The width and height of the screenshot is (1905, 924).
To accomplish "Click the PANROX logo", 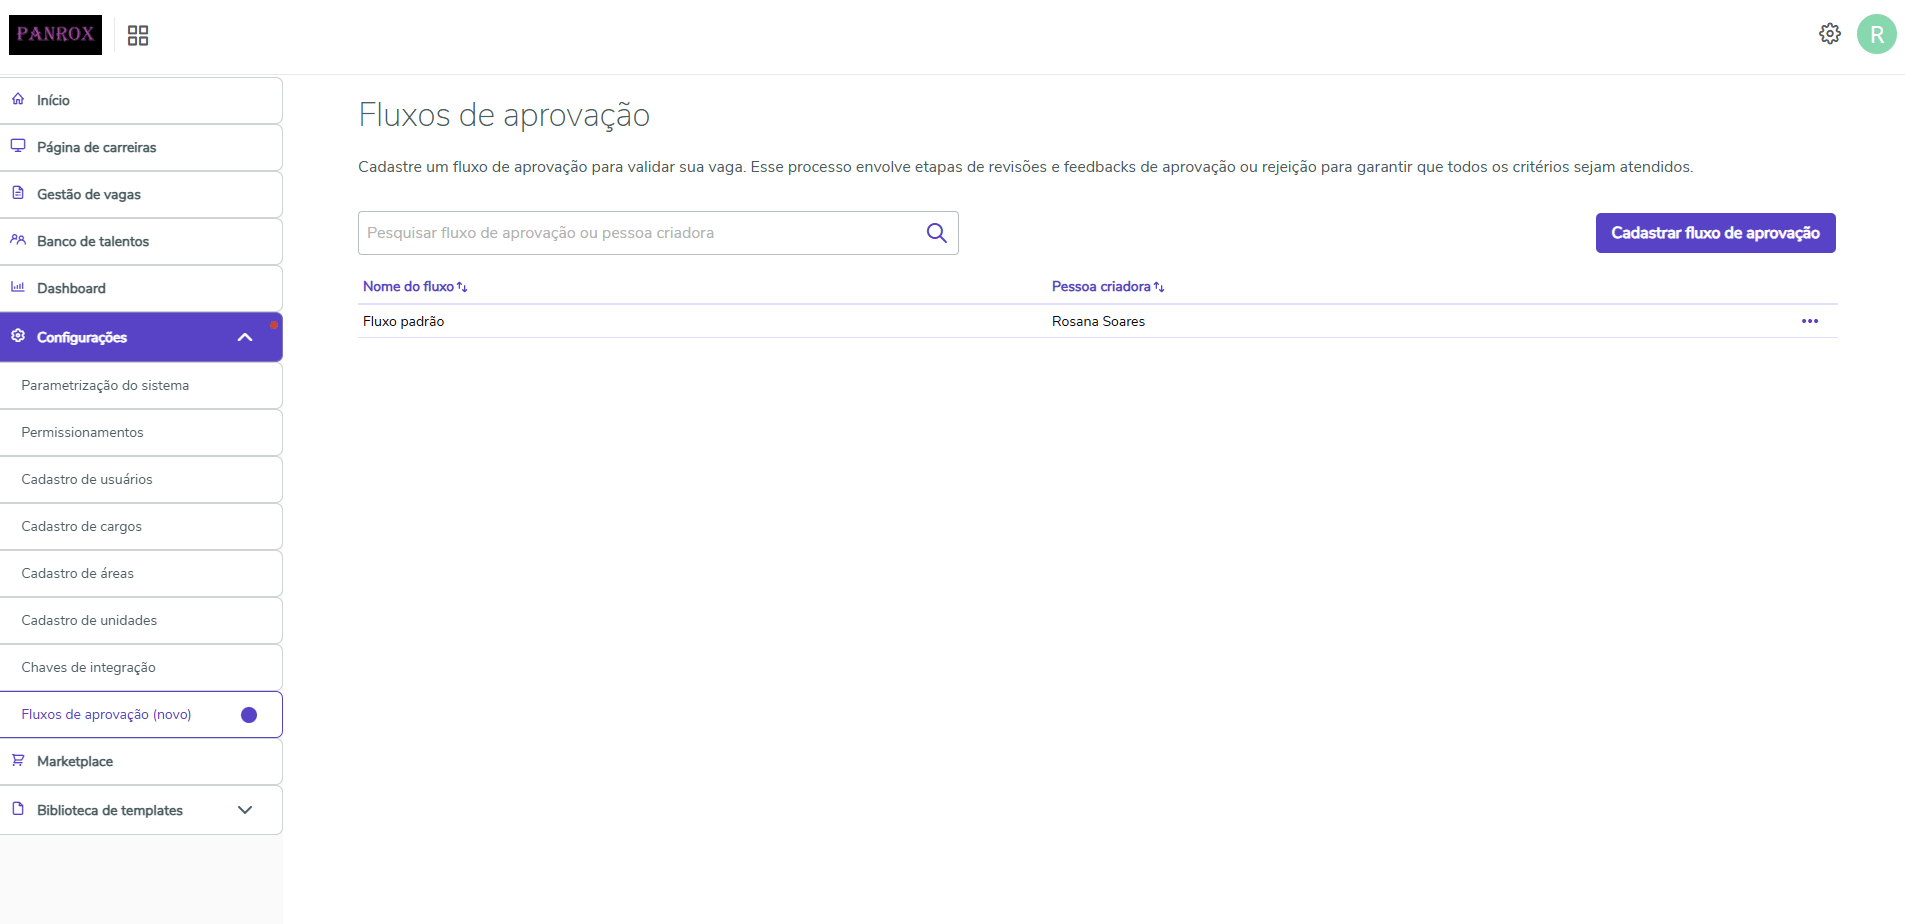I will (x=56, y=35).
